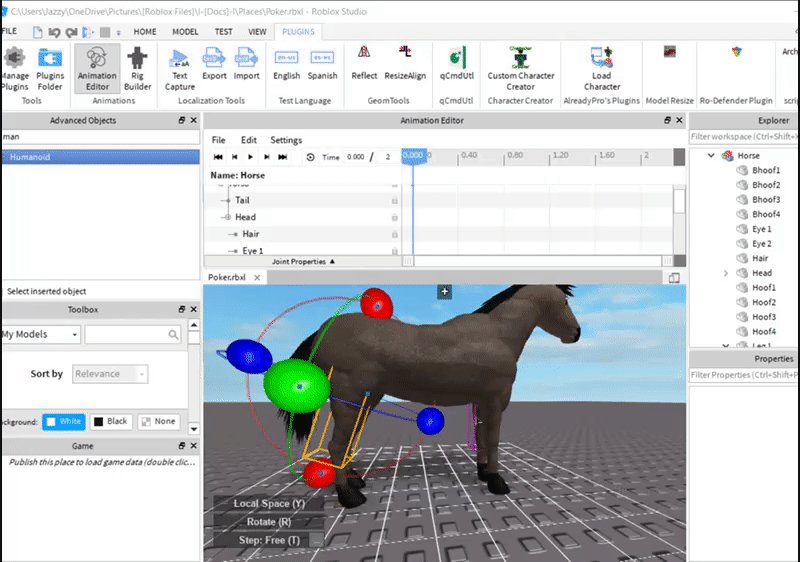This screenshot has height=562, width=800.
Task: Toggle Step: Free (T) setting
Action: (x=269, y=540)
